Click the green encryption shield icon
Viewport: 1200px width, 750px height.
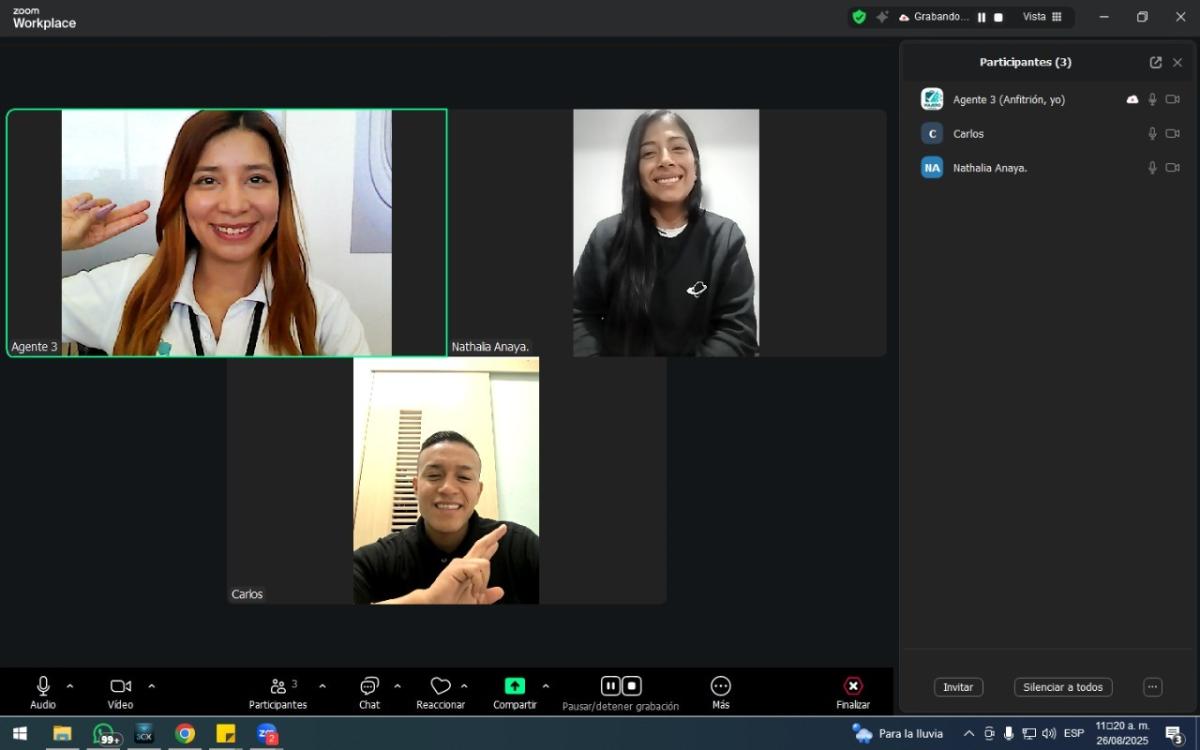click(x=858, y=17)
